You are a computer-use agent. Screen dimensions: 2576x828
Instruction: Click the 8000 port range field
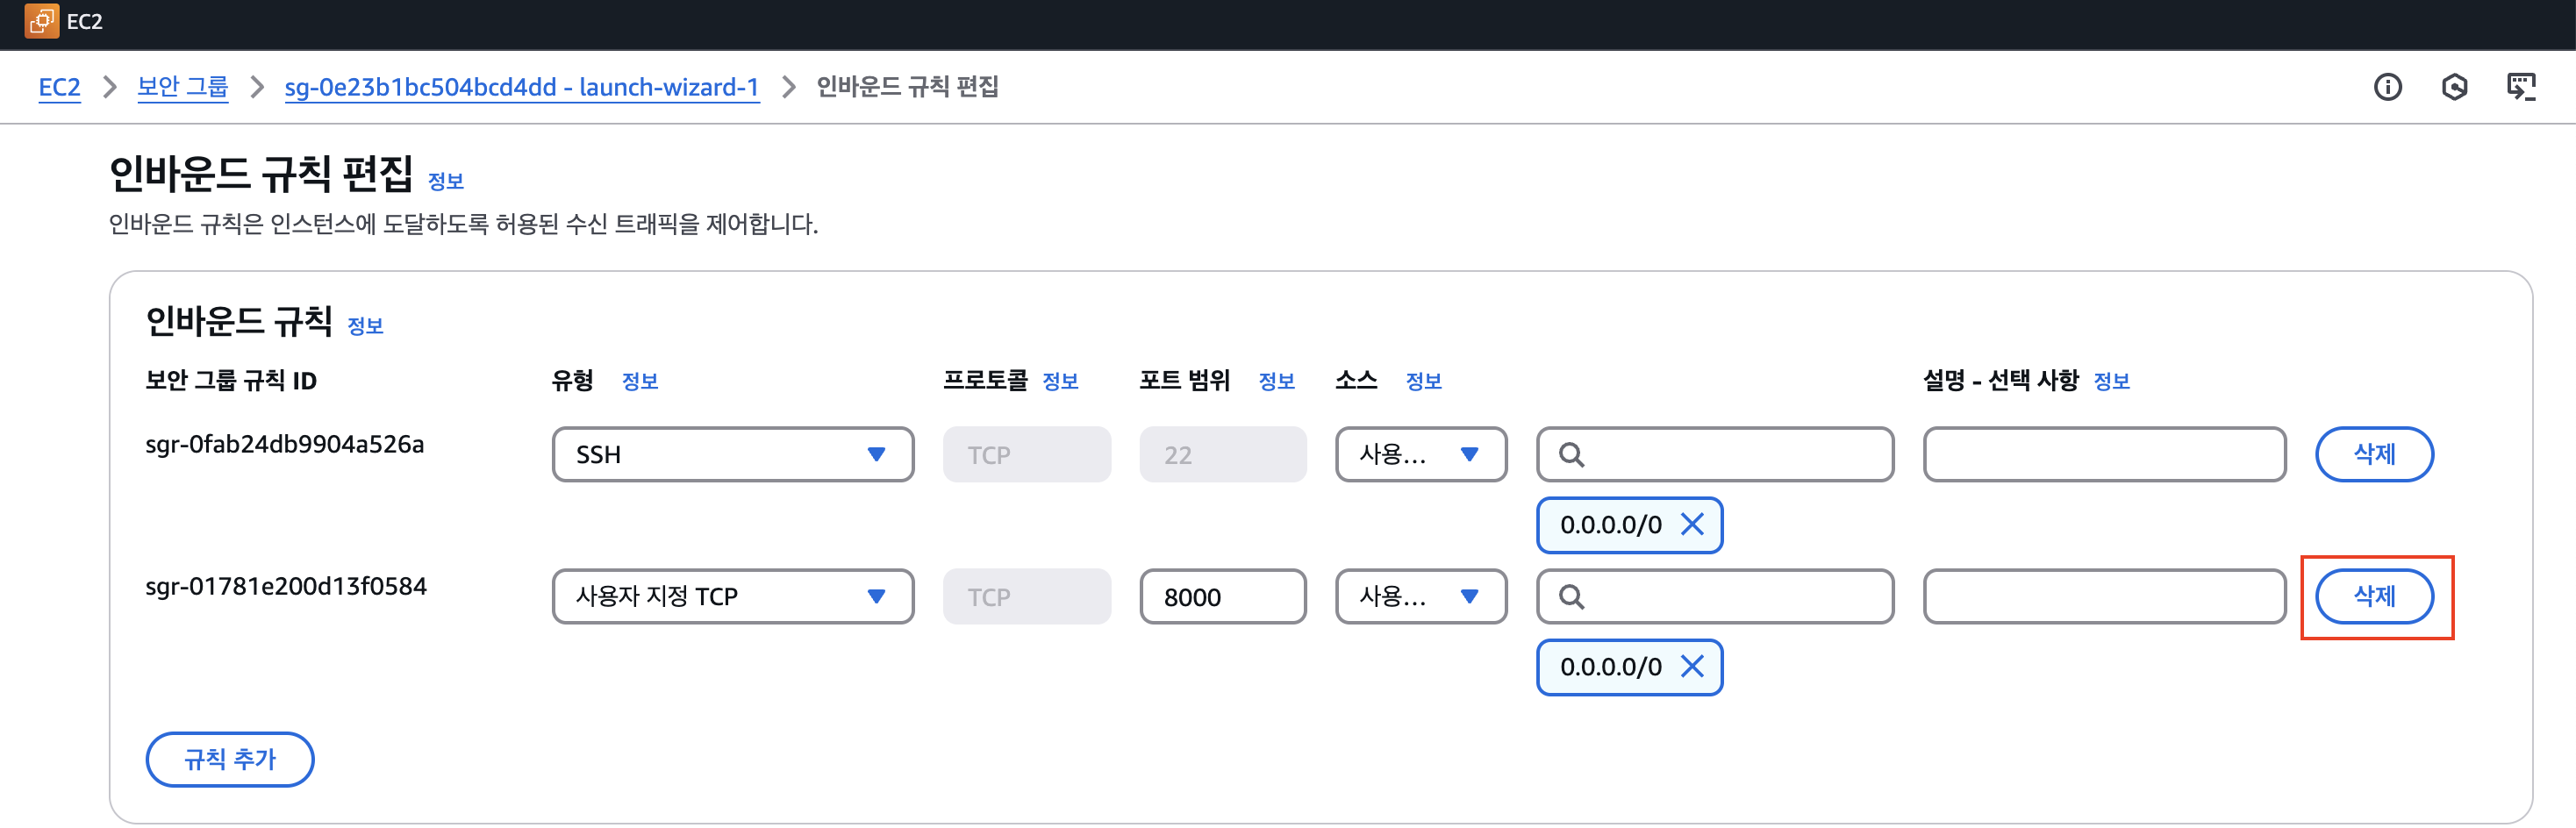point(1223,596)
